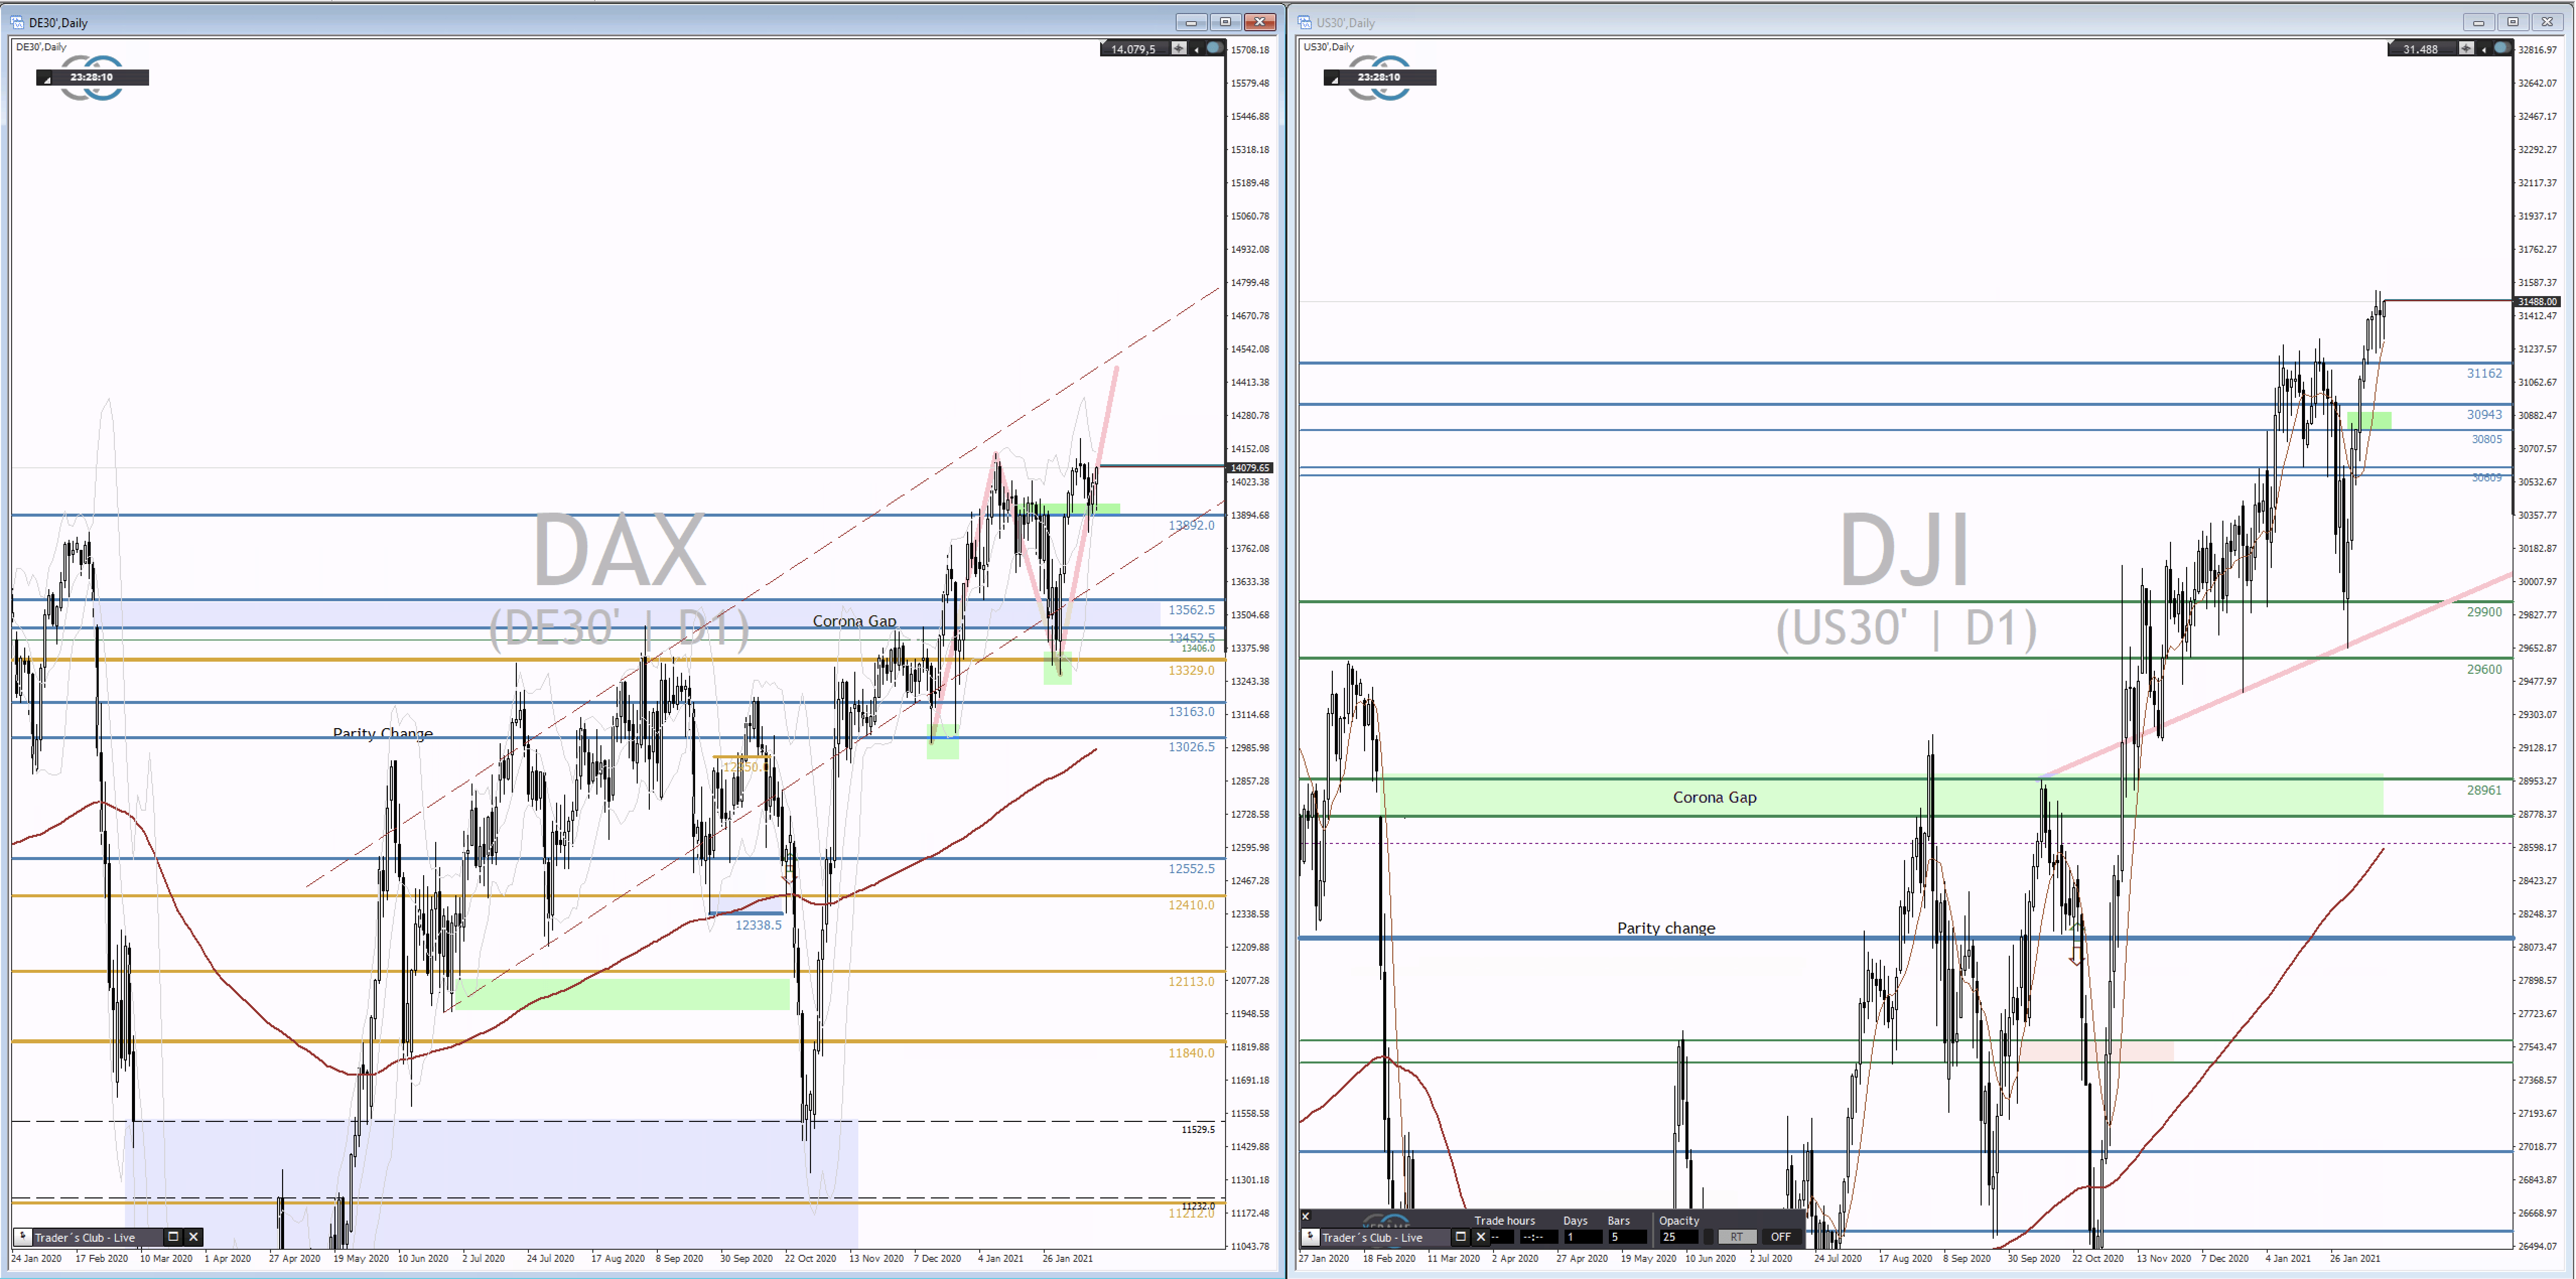
Task: Maximize Trader's Club panel in US30 chart
Action: (1461, 1237)
